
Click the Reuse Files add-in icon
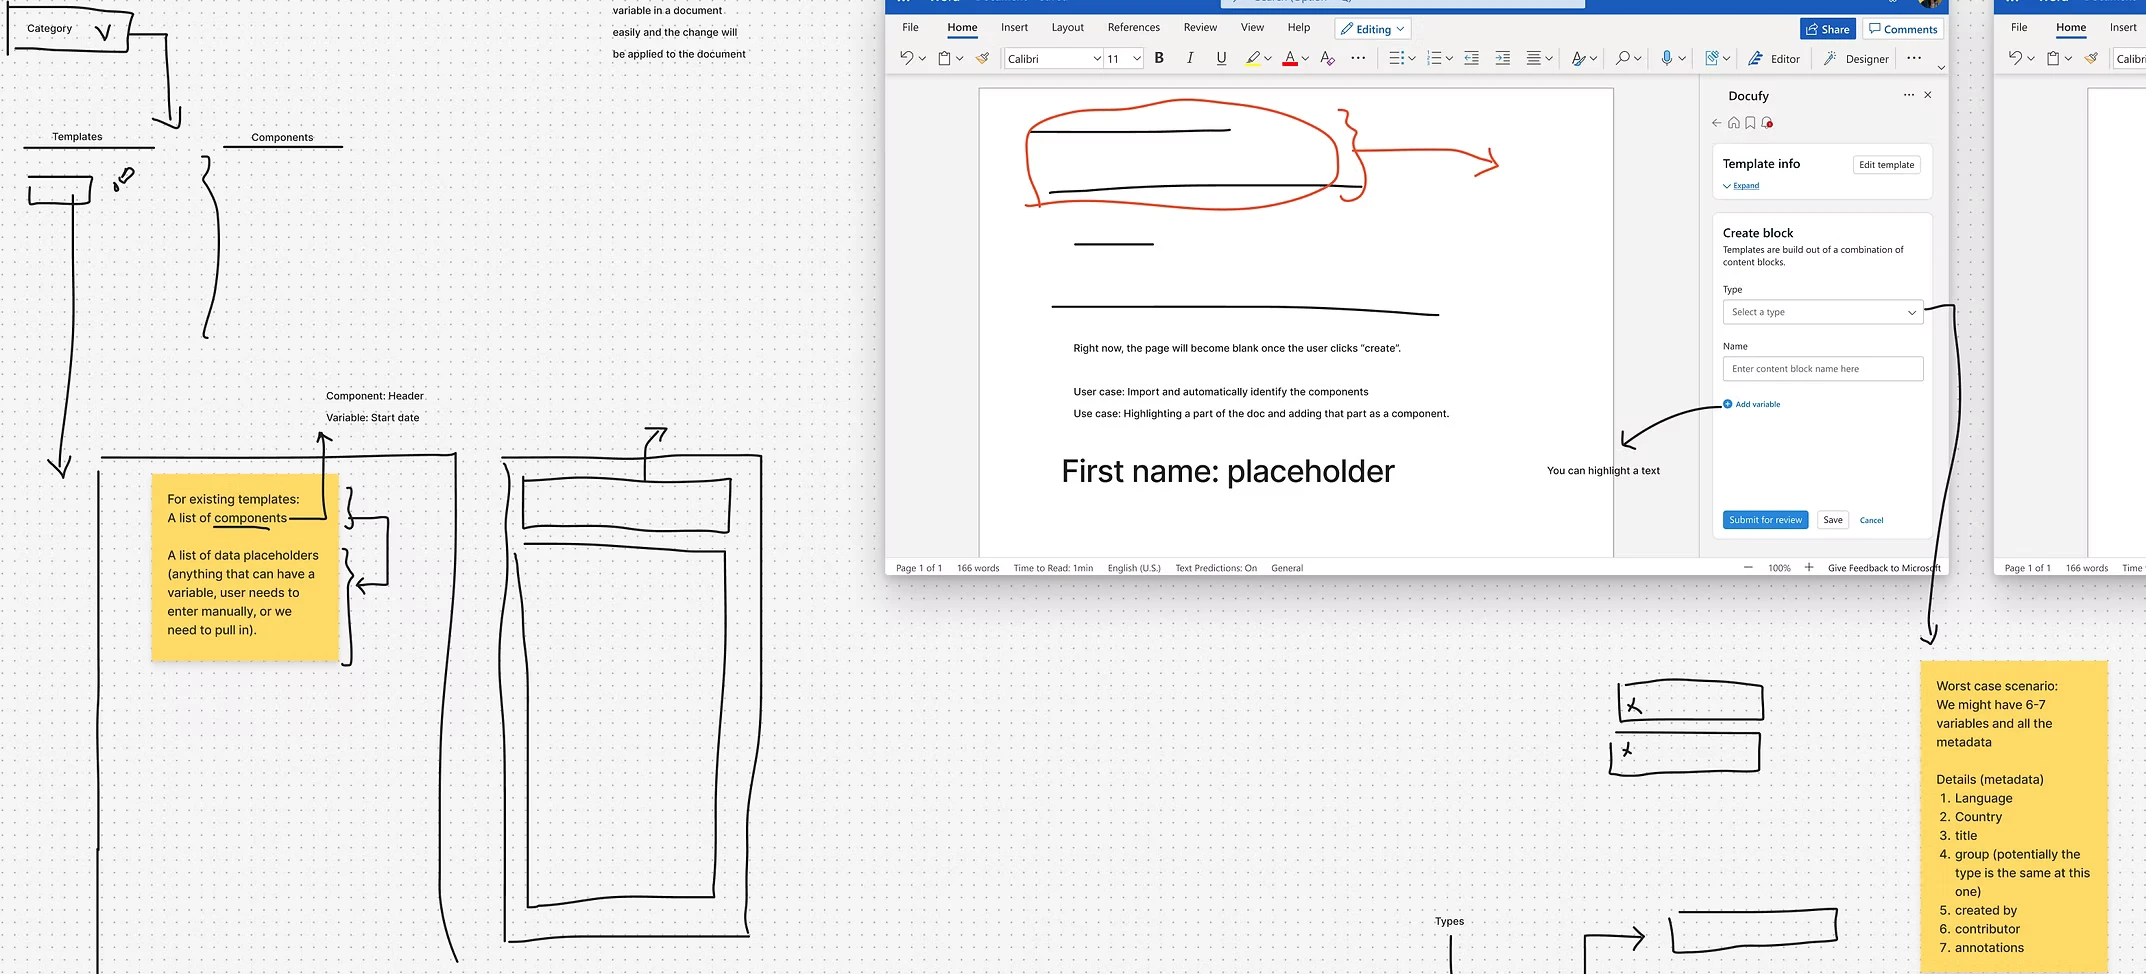point(1711,58)
